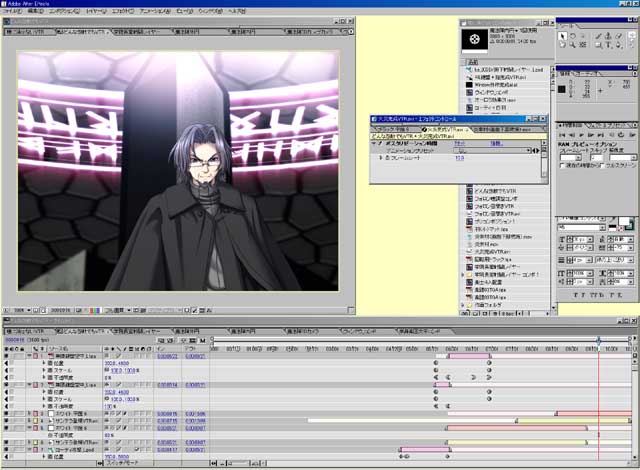Toggle visibility of timeline layer 2
This screenshot has width=640, height=470.
(6, 385)
